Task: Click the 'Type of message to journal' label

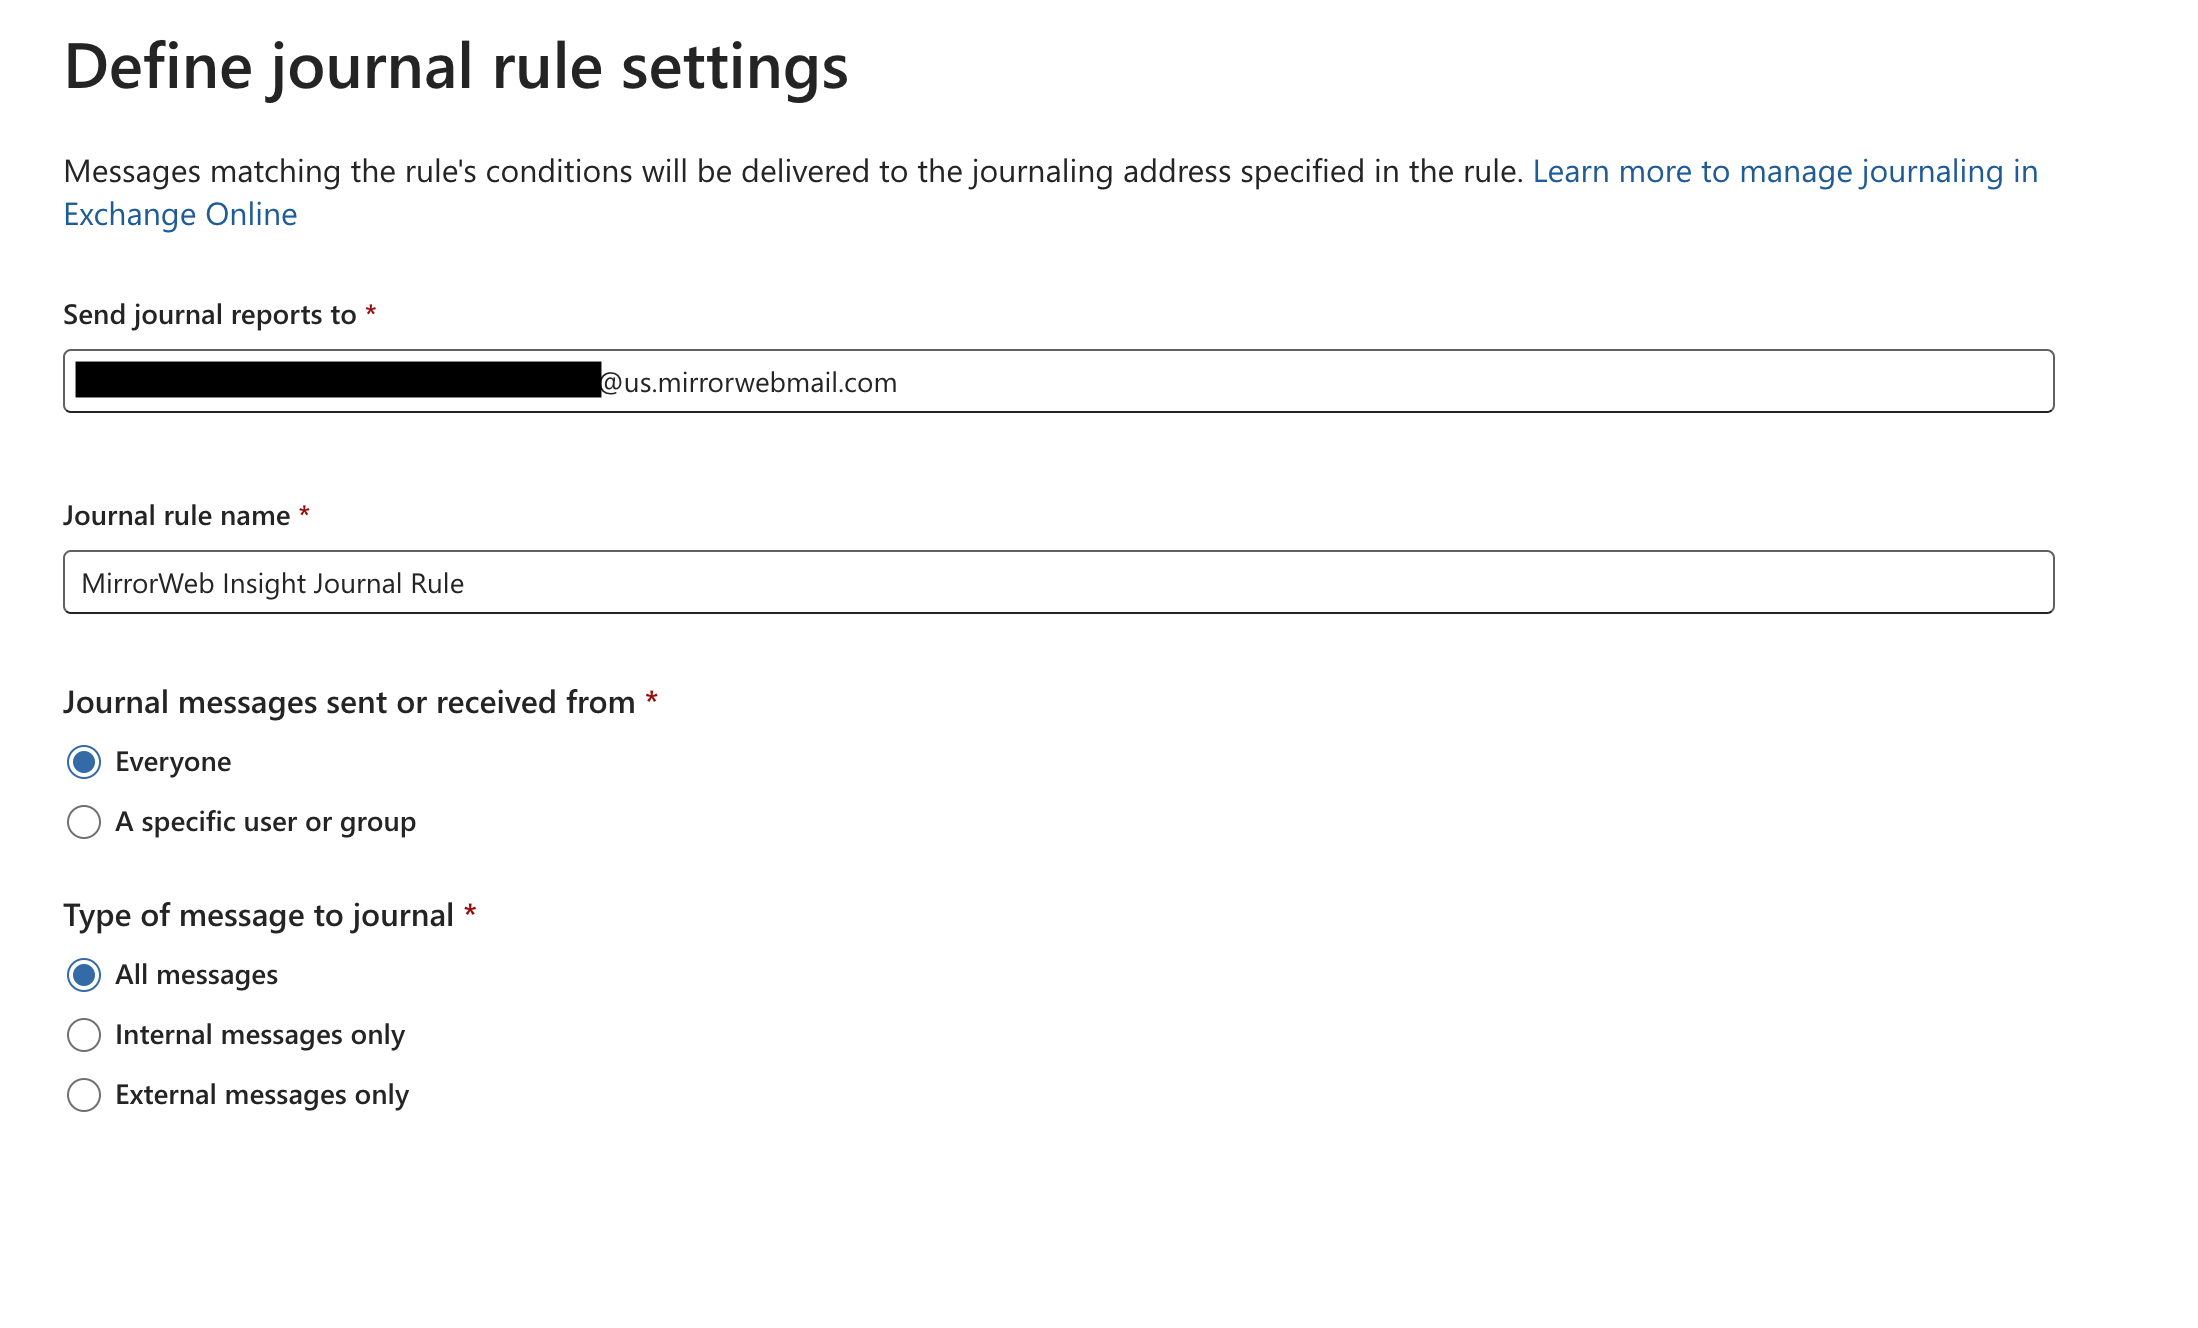Action: (x=259, y=916)
